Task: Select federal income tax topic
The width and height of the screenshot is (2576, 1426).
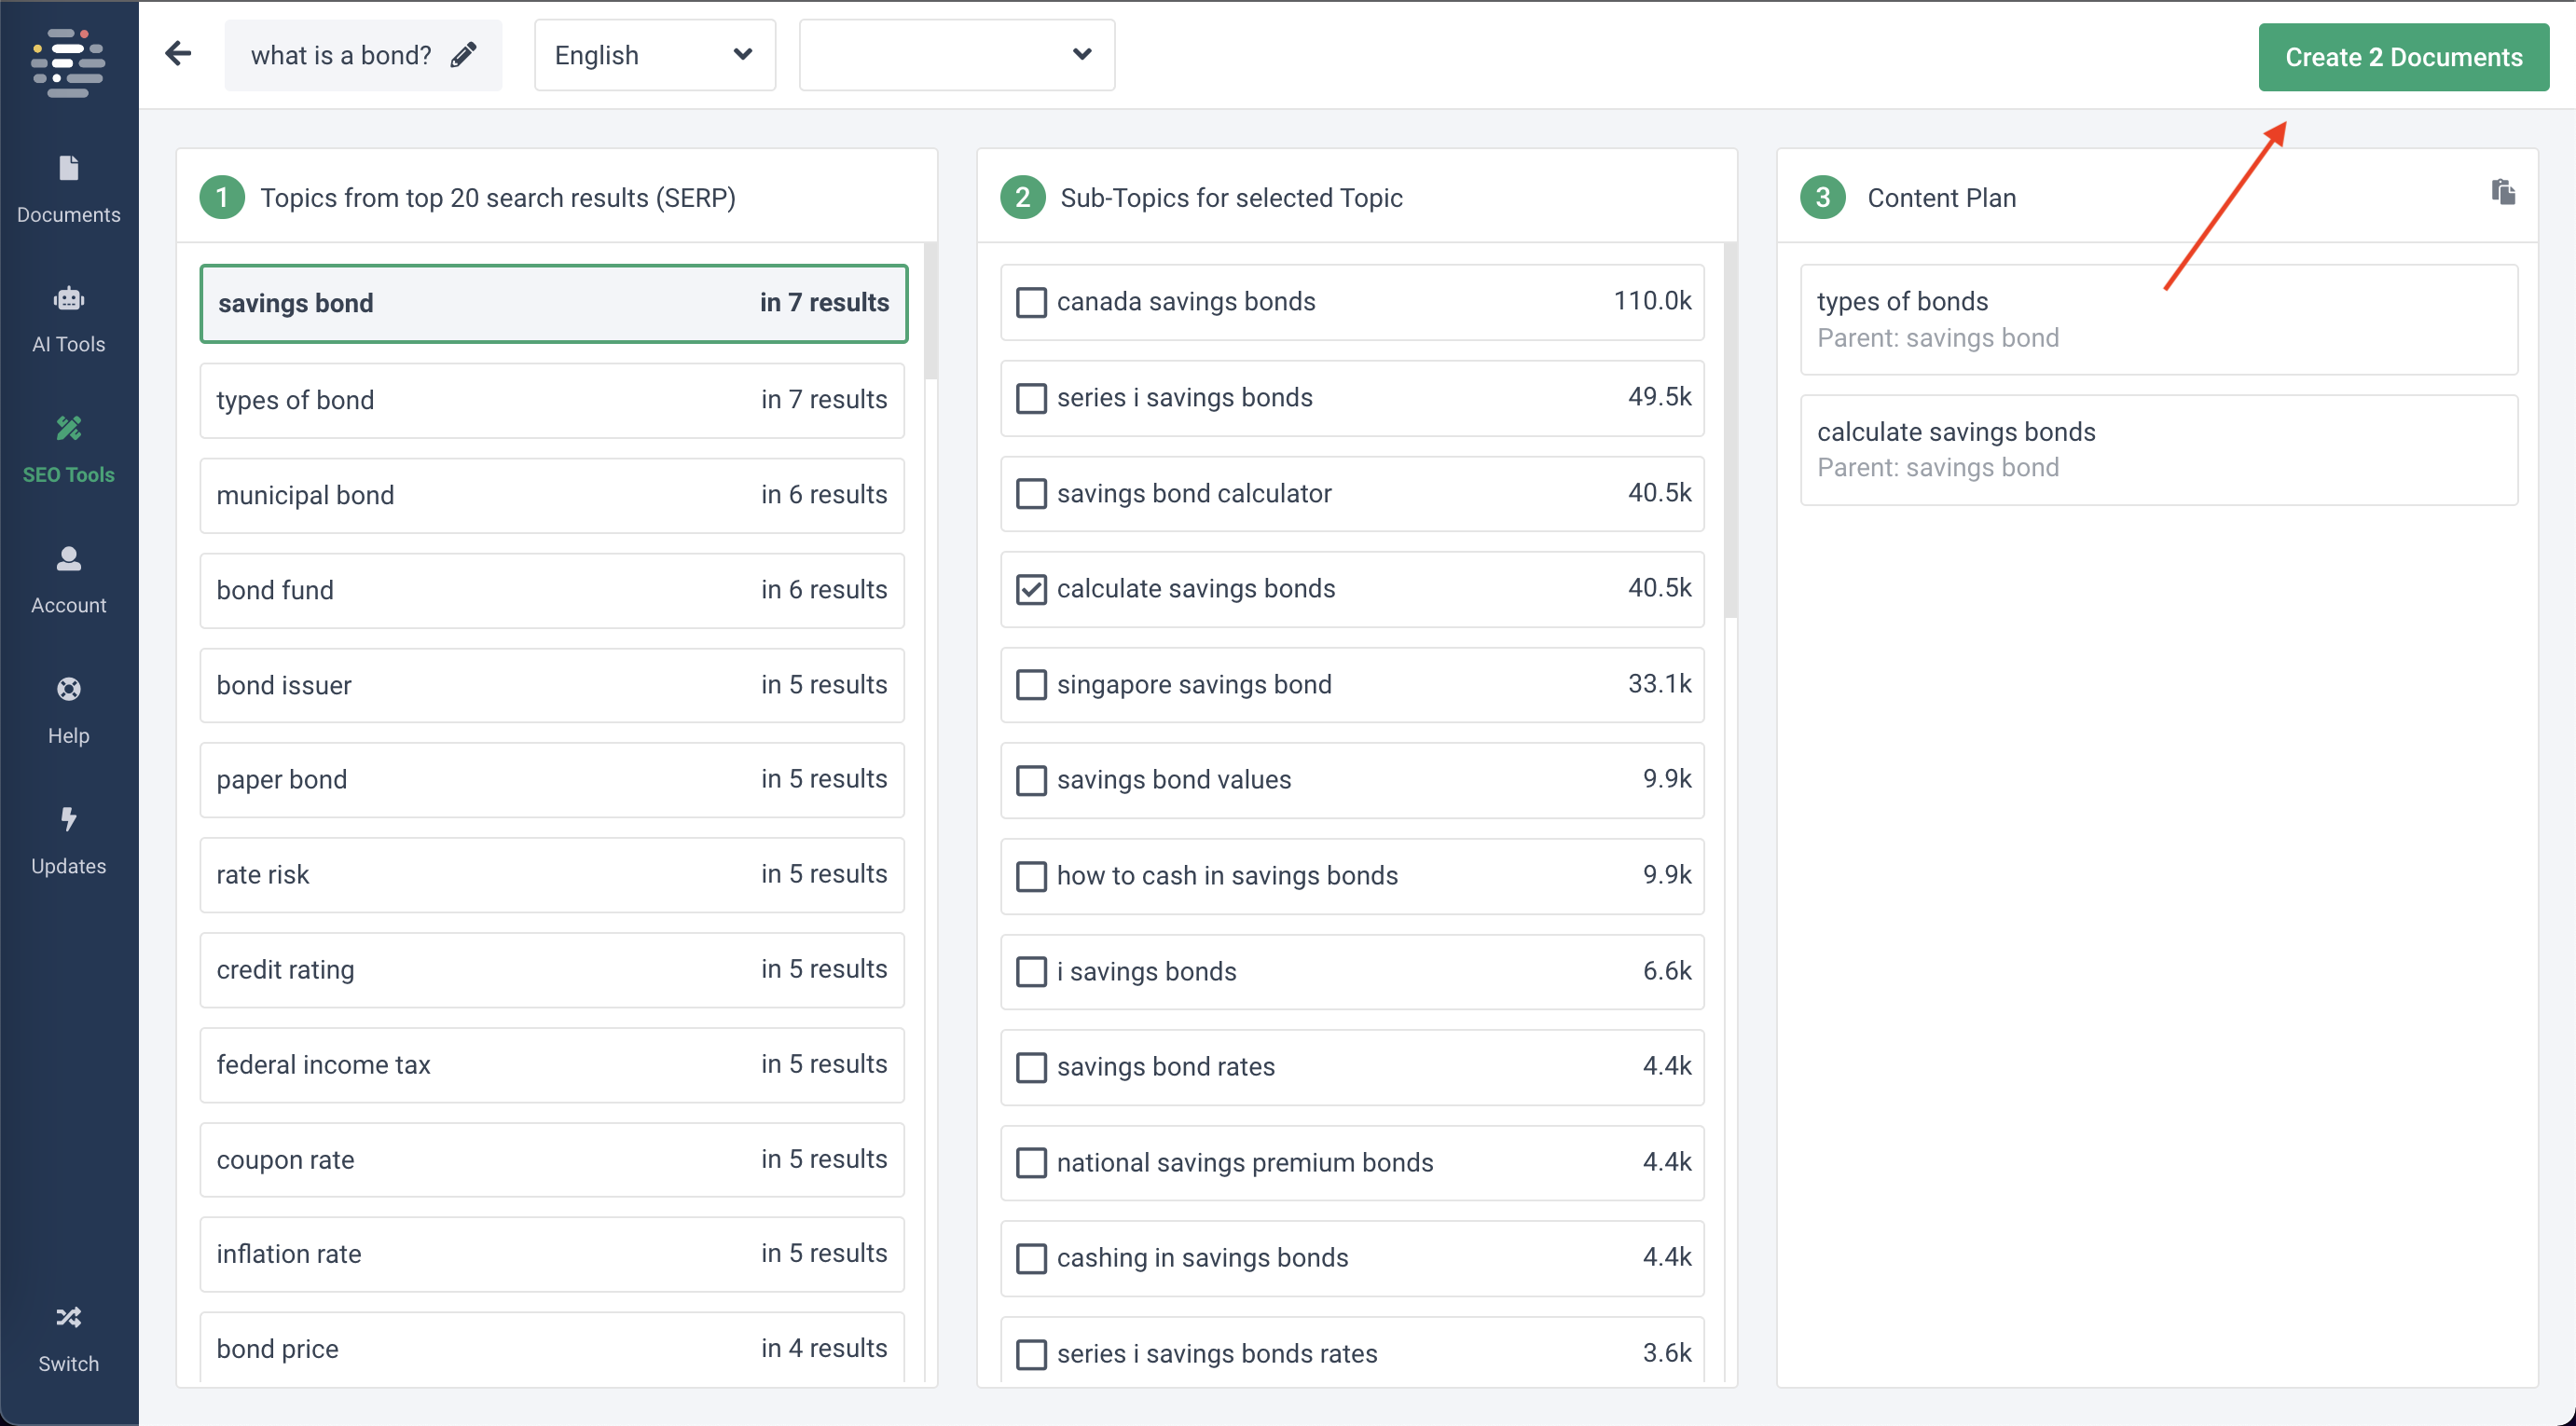Action: [552, 1064]
